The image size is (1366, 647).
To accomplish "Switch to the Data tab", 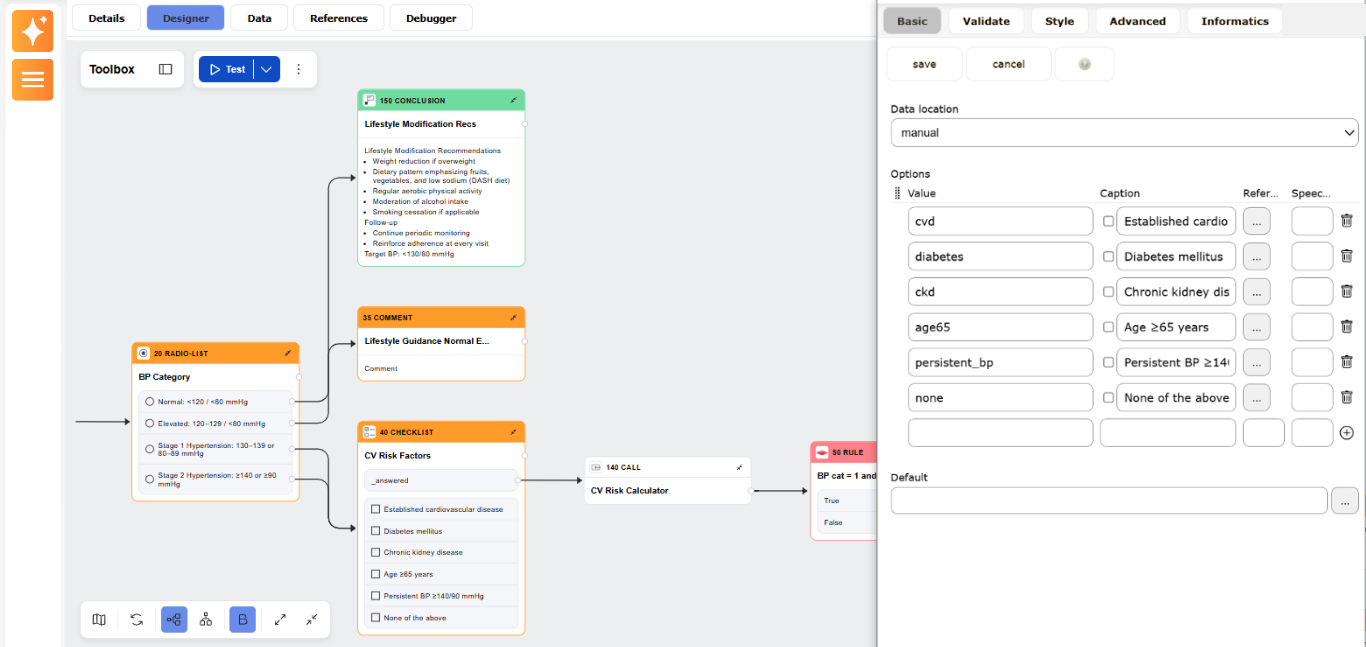I will coord(259,18).
